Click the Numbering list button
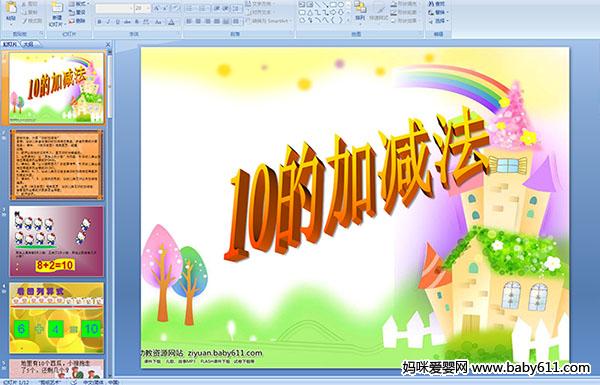 [204, 8]
